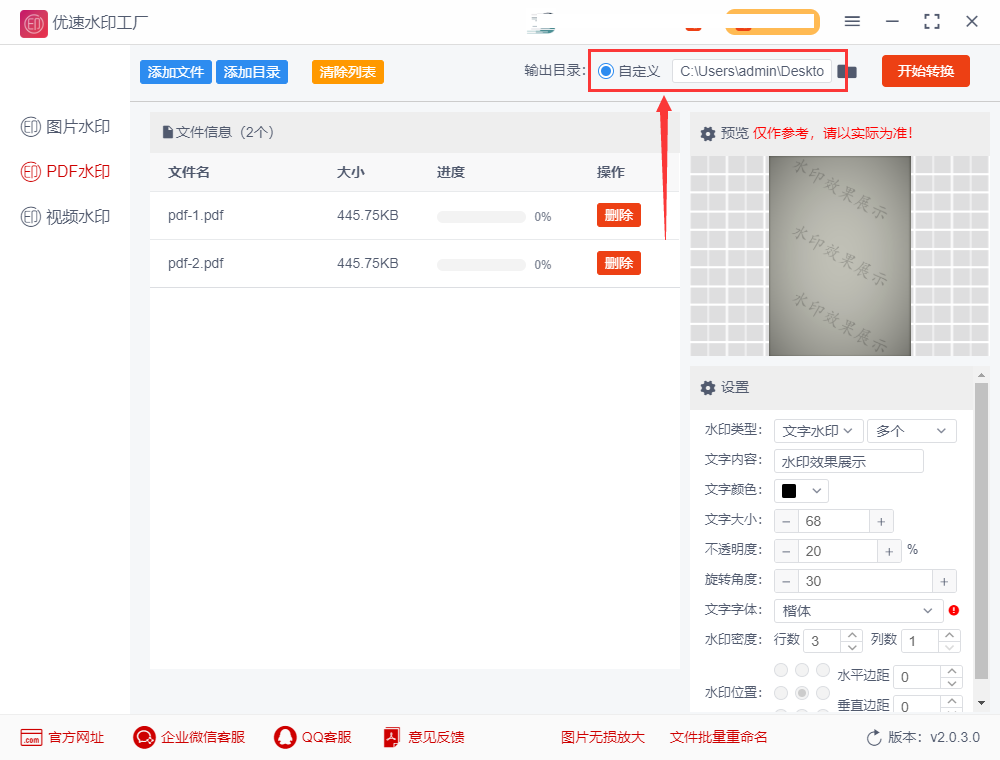Click the 文字内容 watermark text field
This screenshot has width=1000, height=760.
pyautogui.click(x=848, y=461)
